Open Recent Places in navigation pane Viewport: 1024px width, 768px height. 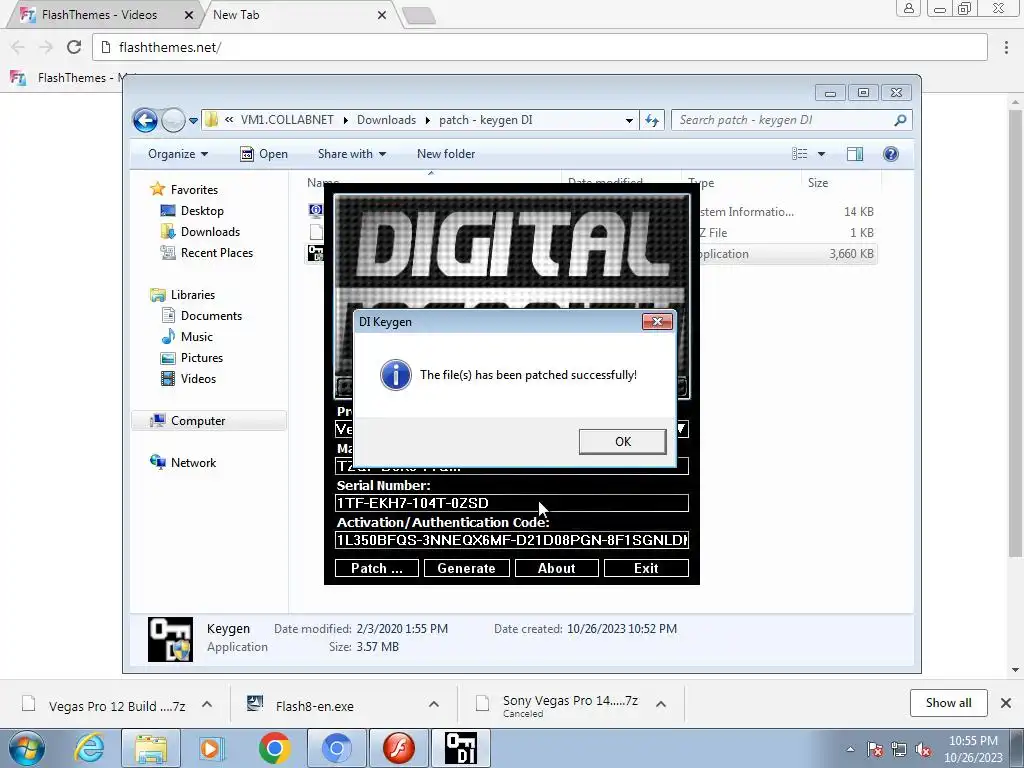tap(216, 253)
